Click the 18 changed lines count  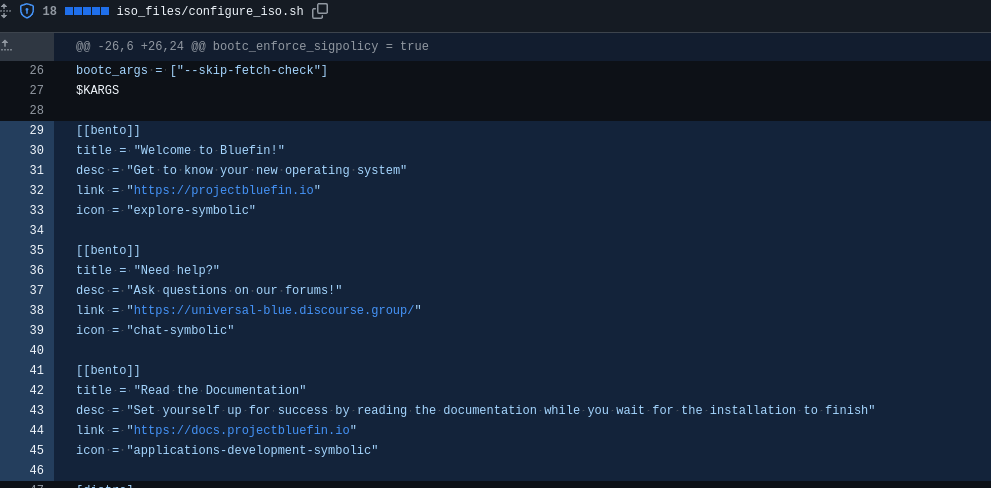49,12
